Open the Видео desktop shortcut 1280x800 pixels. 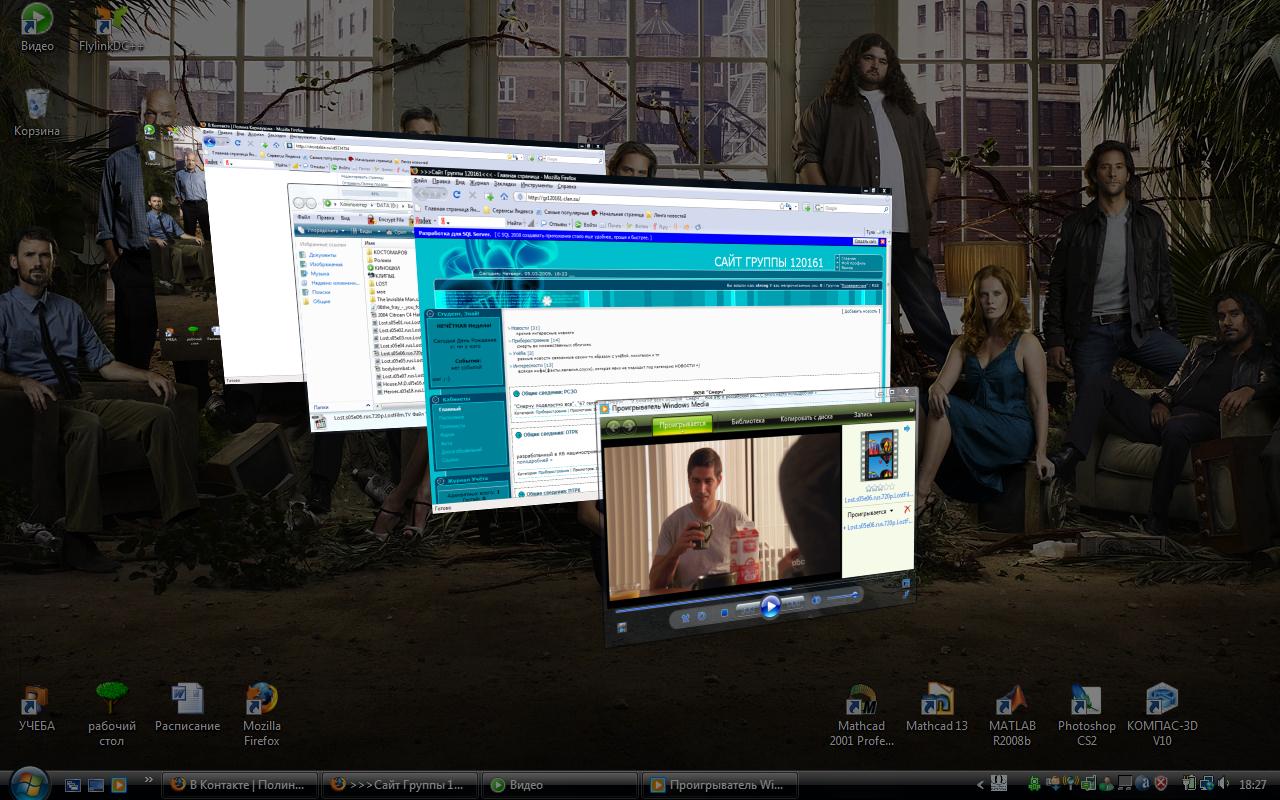pyautogui.click(x=37, y=27)
